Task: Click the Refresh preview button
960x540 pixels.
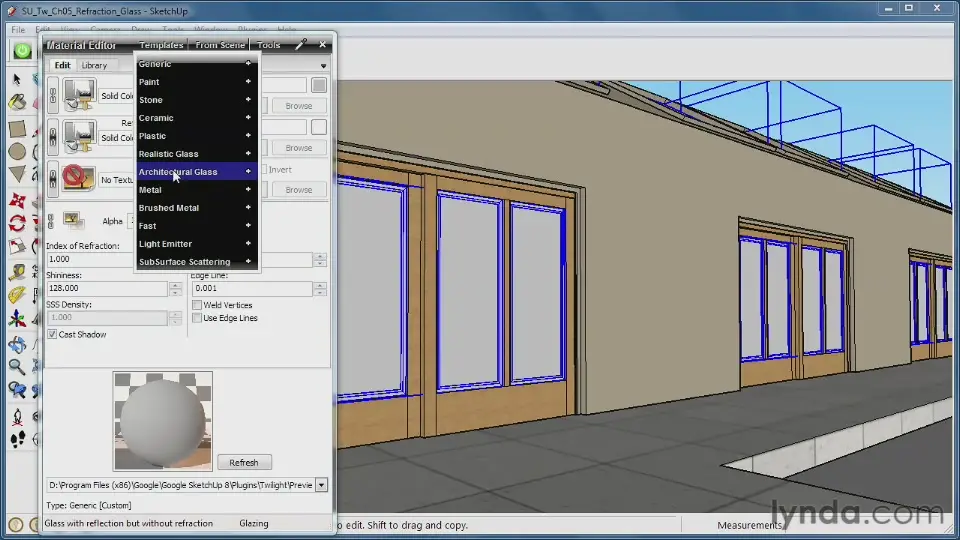Action: (x=244, y=462)
